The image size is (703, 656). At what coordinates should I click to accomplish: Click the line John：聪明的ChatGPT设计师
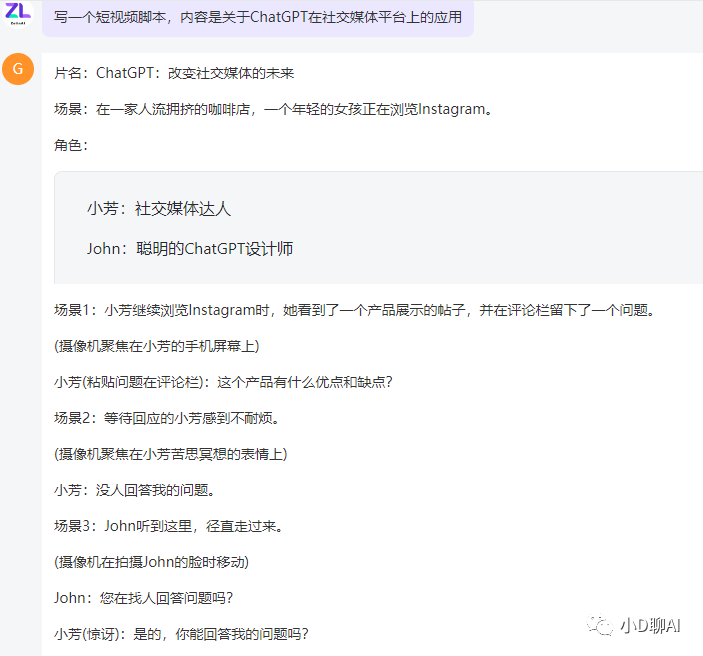(190, 249)
